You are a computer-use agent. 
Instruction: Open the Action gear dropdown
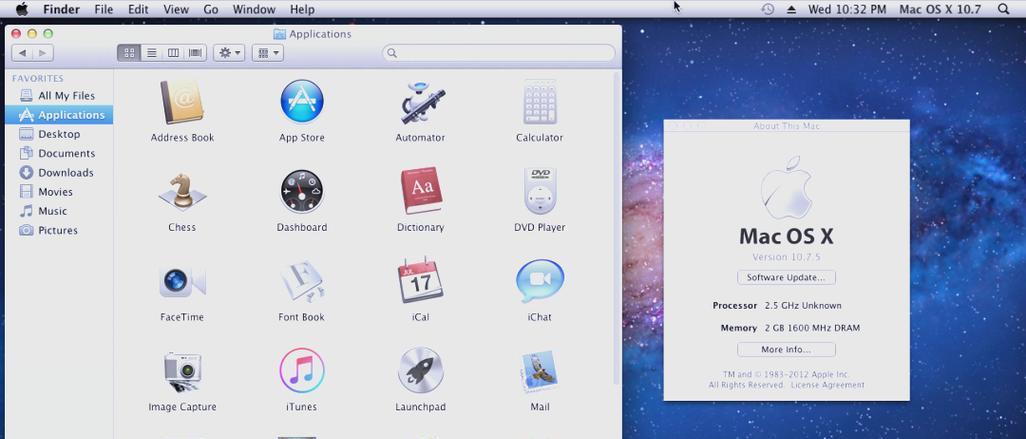click(229, 53)
